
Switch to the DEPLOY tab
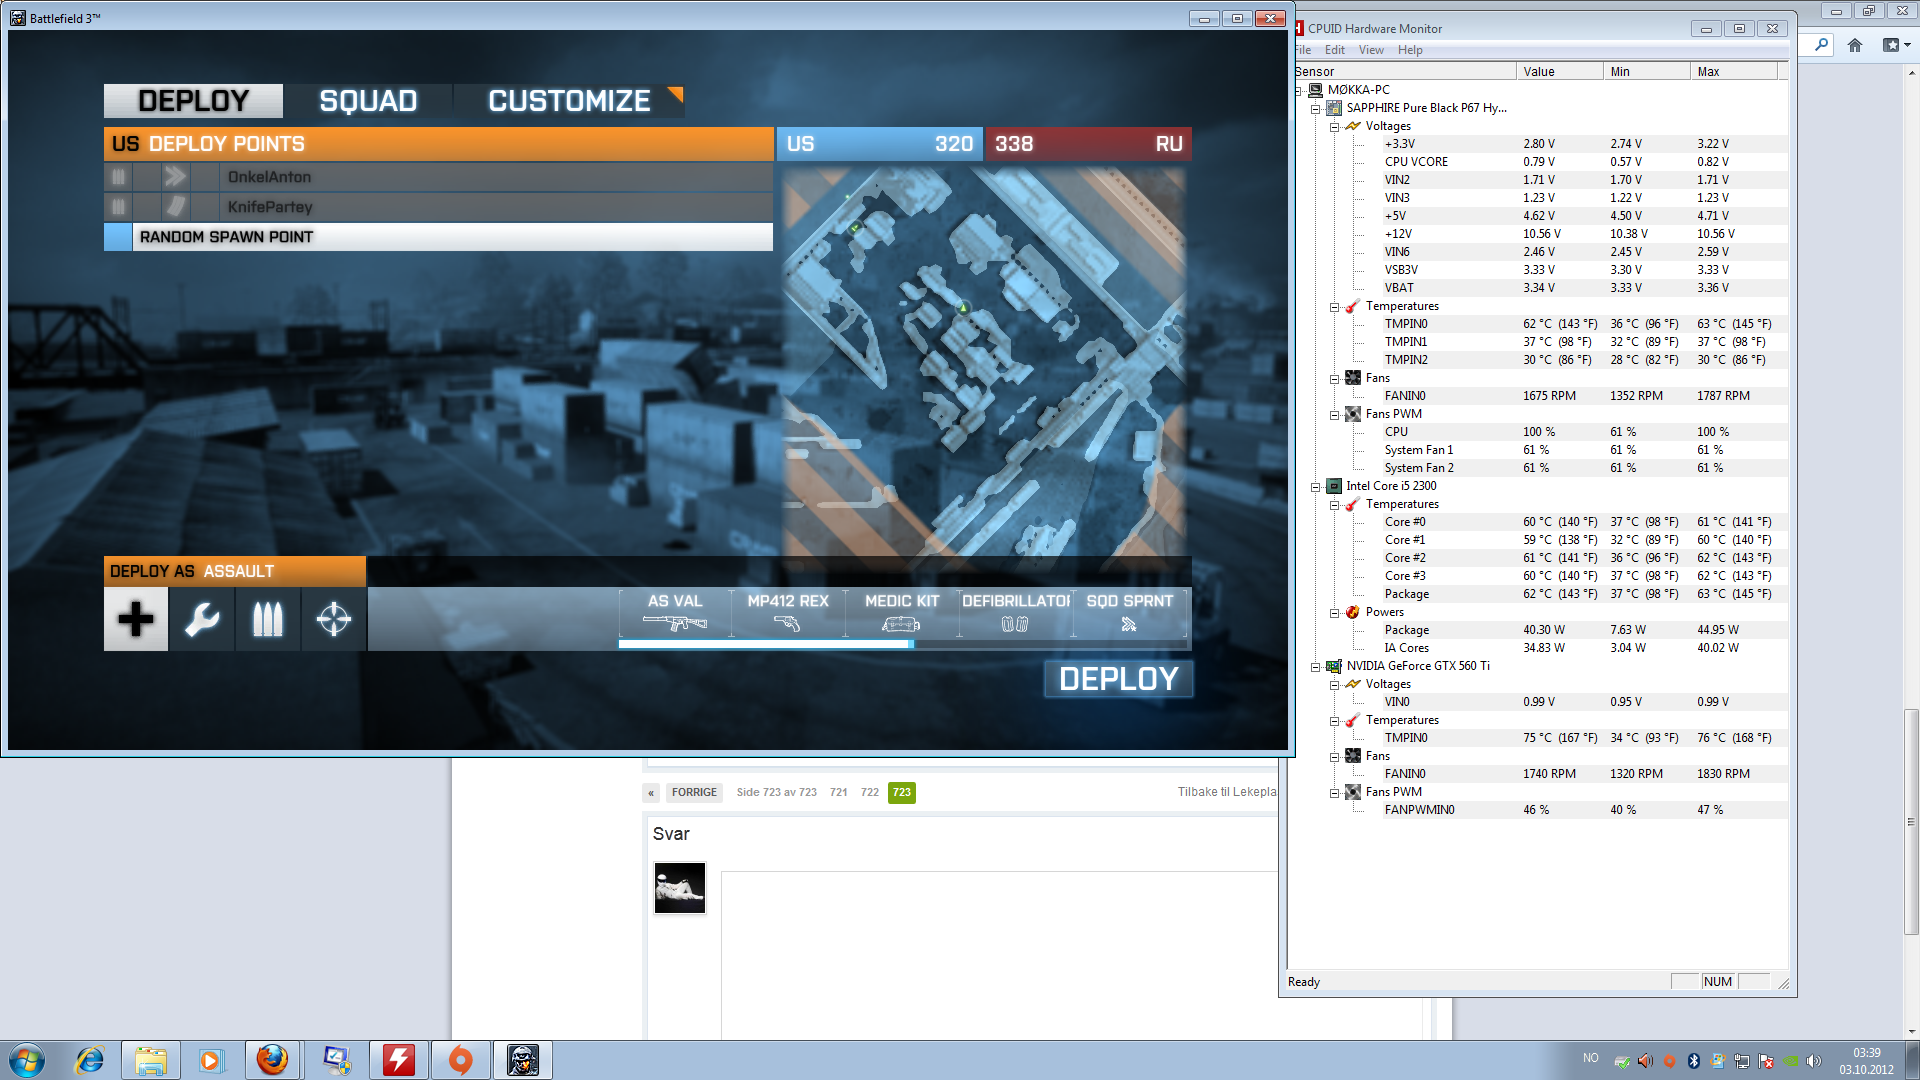[x=193, y=101]
